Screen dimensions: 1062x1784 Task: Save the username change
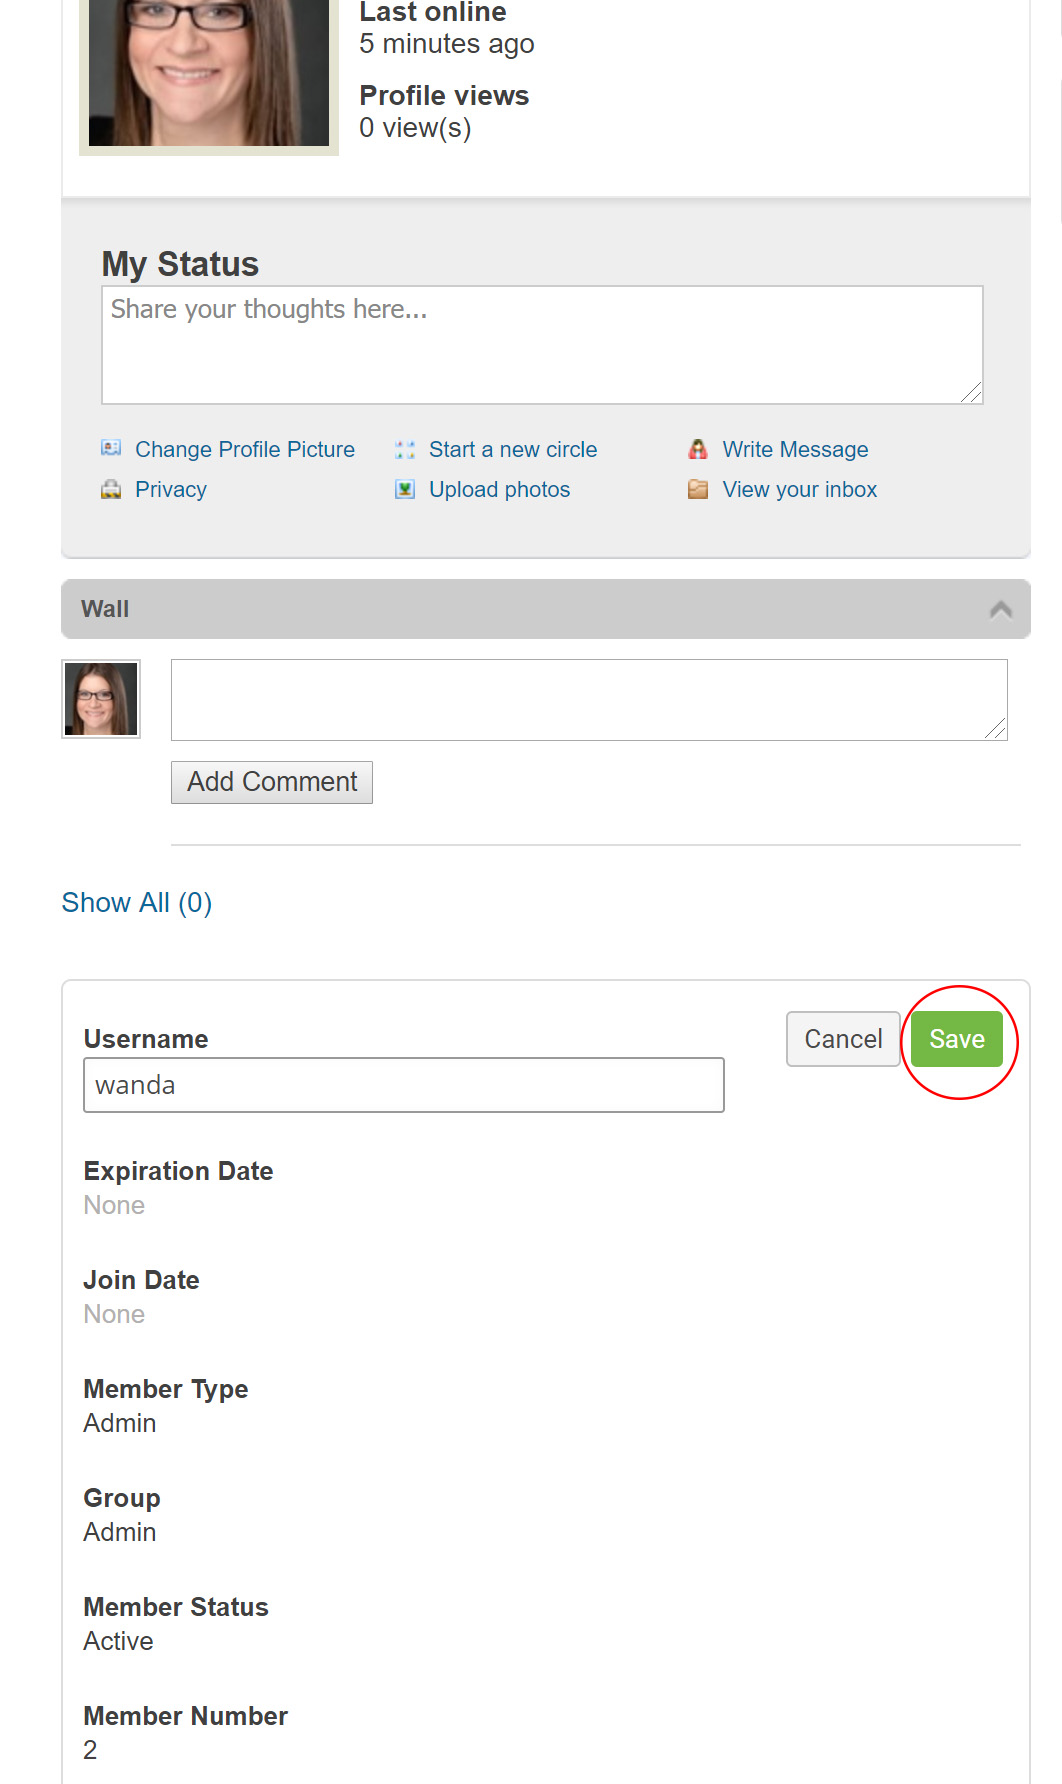[958, 1039]
